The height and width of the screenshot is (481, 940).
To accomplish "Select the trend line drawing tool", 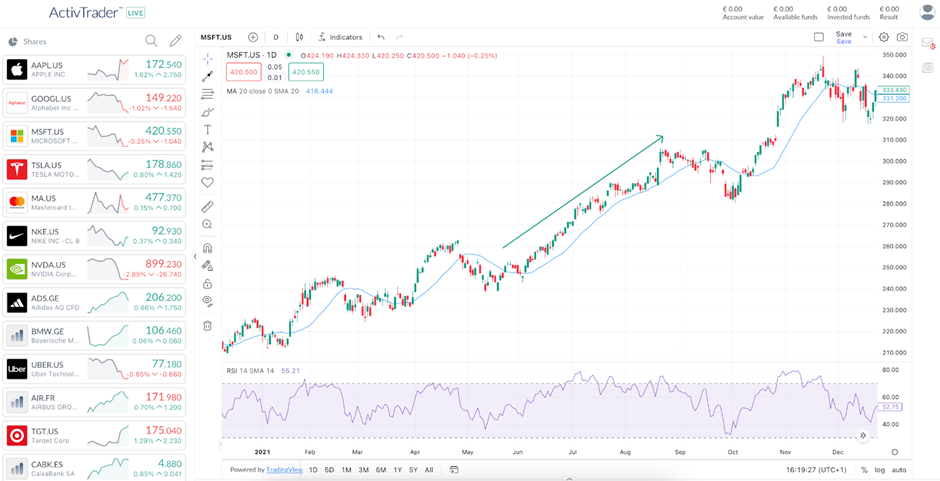I will point(208,76).
